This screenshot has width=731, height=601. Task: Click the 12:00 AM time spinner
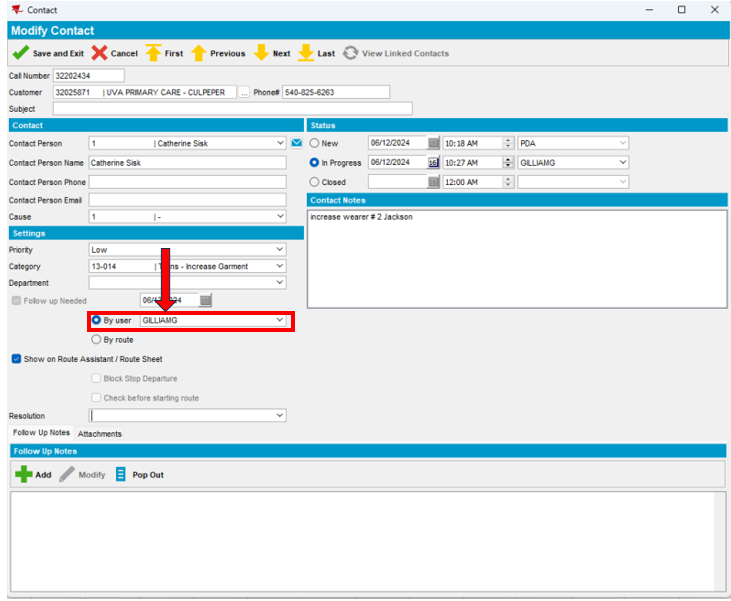pos(508,182)
